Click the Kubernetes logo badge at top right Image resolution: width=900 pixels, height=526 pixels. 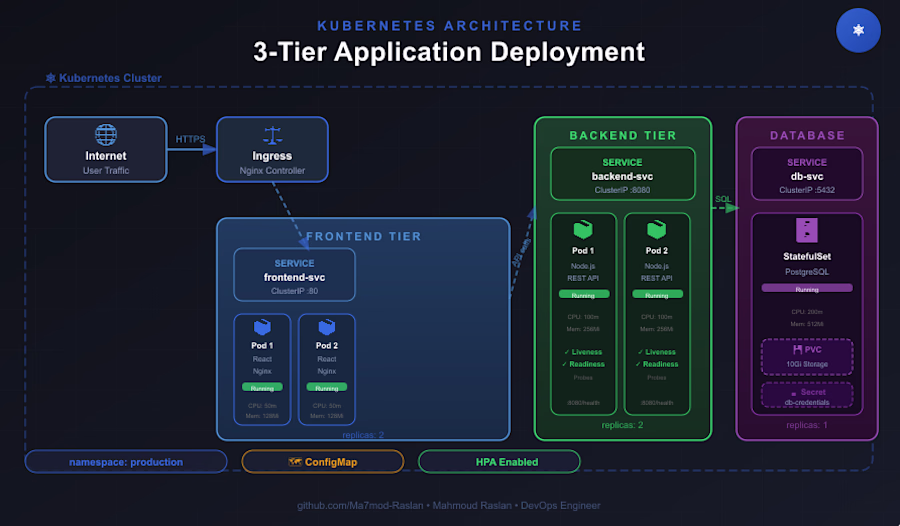tap(858, 30)
